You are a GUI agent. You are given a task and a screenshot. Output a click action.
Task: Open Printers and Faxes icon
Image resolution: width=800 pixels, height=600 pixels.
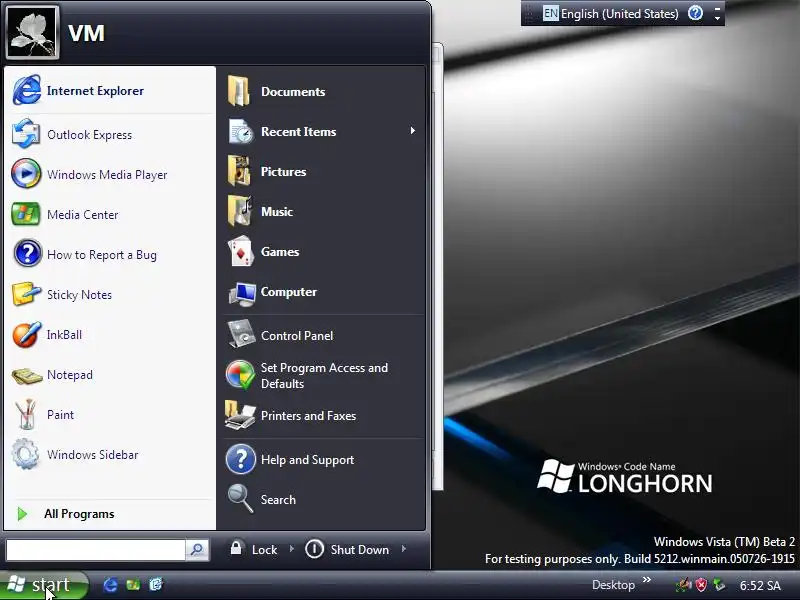[x=240, y=415]
